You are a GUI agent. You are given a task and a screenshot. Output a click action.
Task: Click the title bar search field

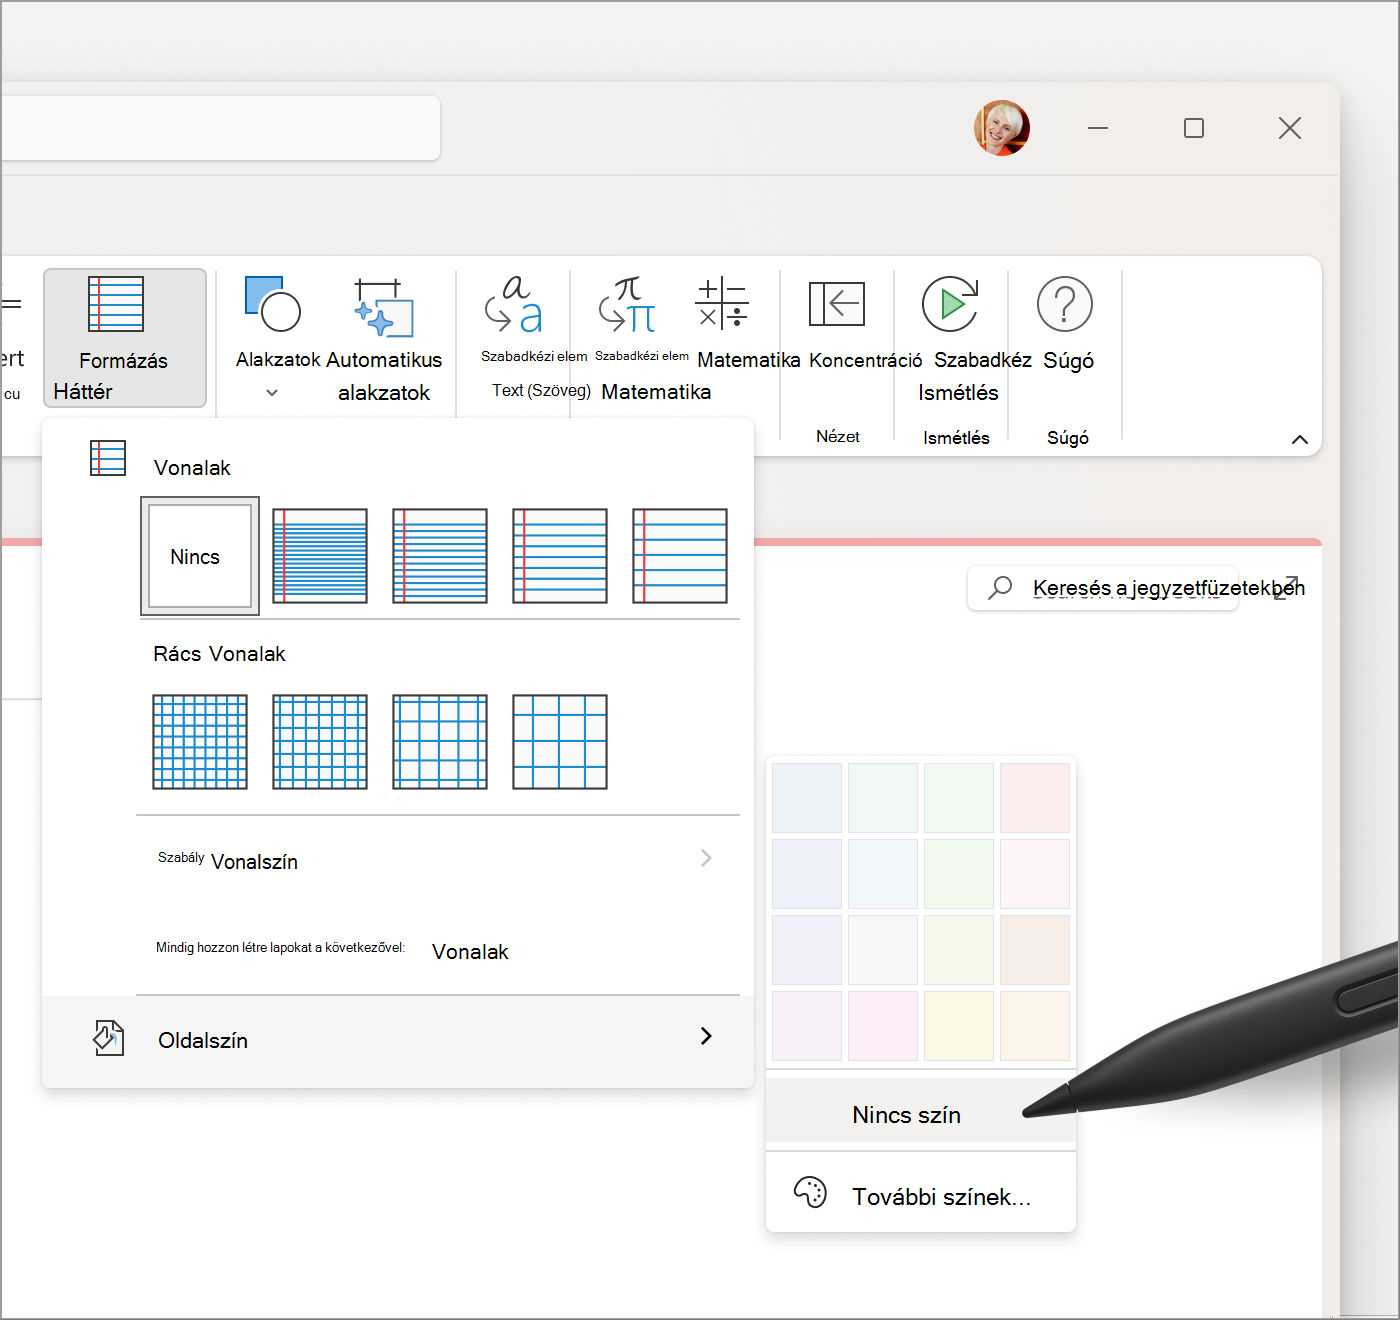[221, 128]
